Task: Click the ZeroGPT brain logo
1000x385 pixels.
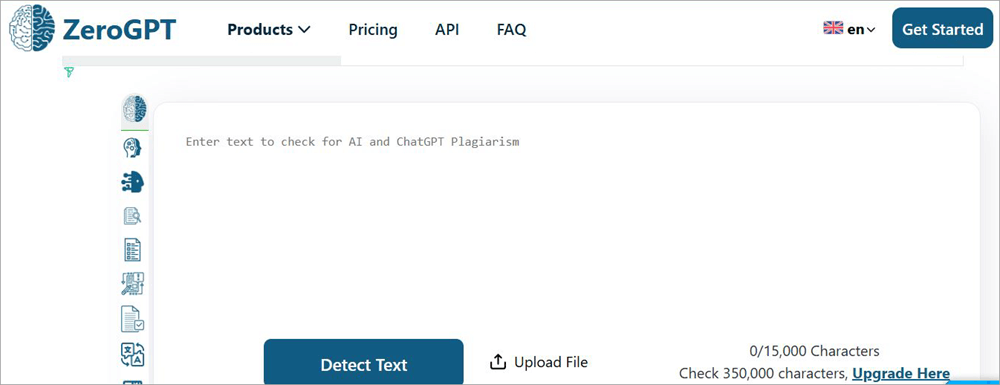Action: tap(31, 29)
